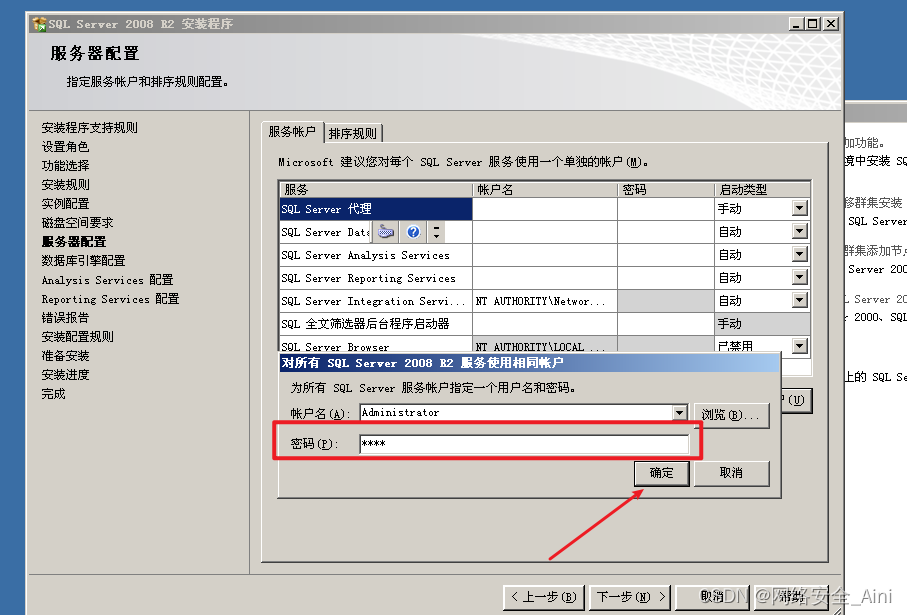Image resolution: width=907 pixels, height=615 pixels.
Task: Click 安装规则 in the step list
Action: coord(65,185)
